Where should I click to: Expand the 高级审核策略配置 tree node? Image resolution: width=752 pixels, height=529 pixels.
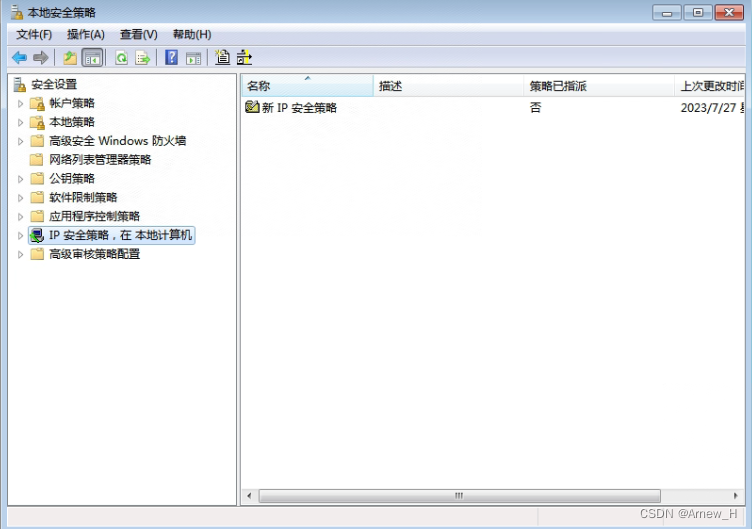tap(20, 255)
